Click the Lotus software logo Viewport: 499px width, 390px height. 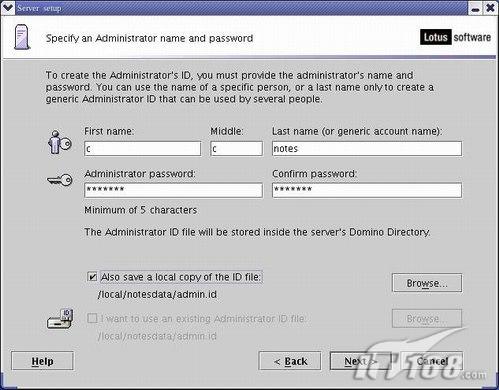(x=455, y=37)
